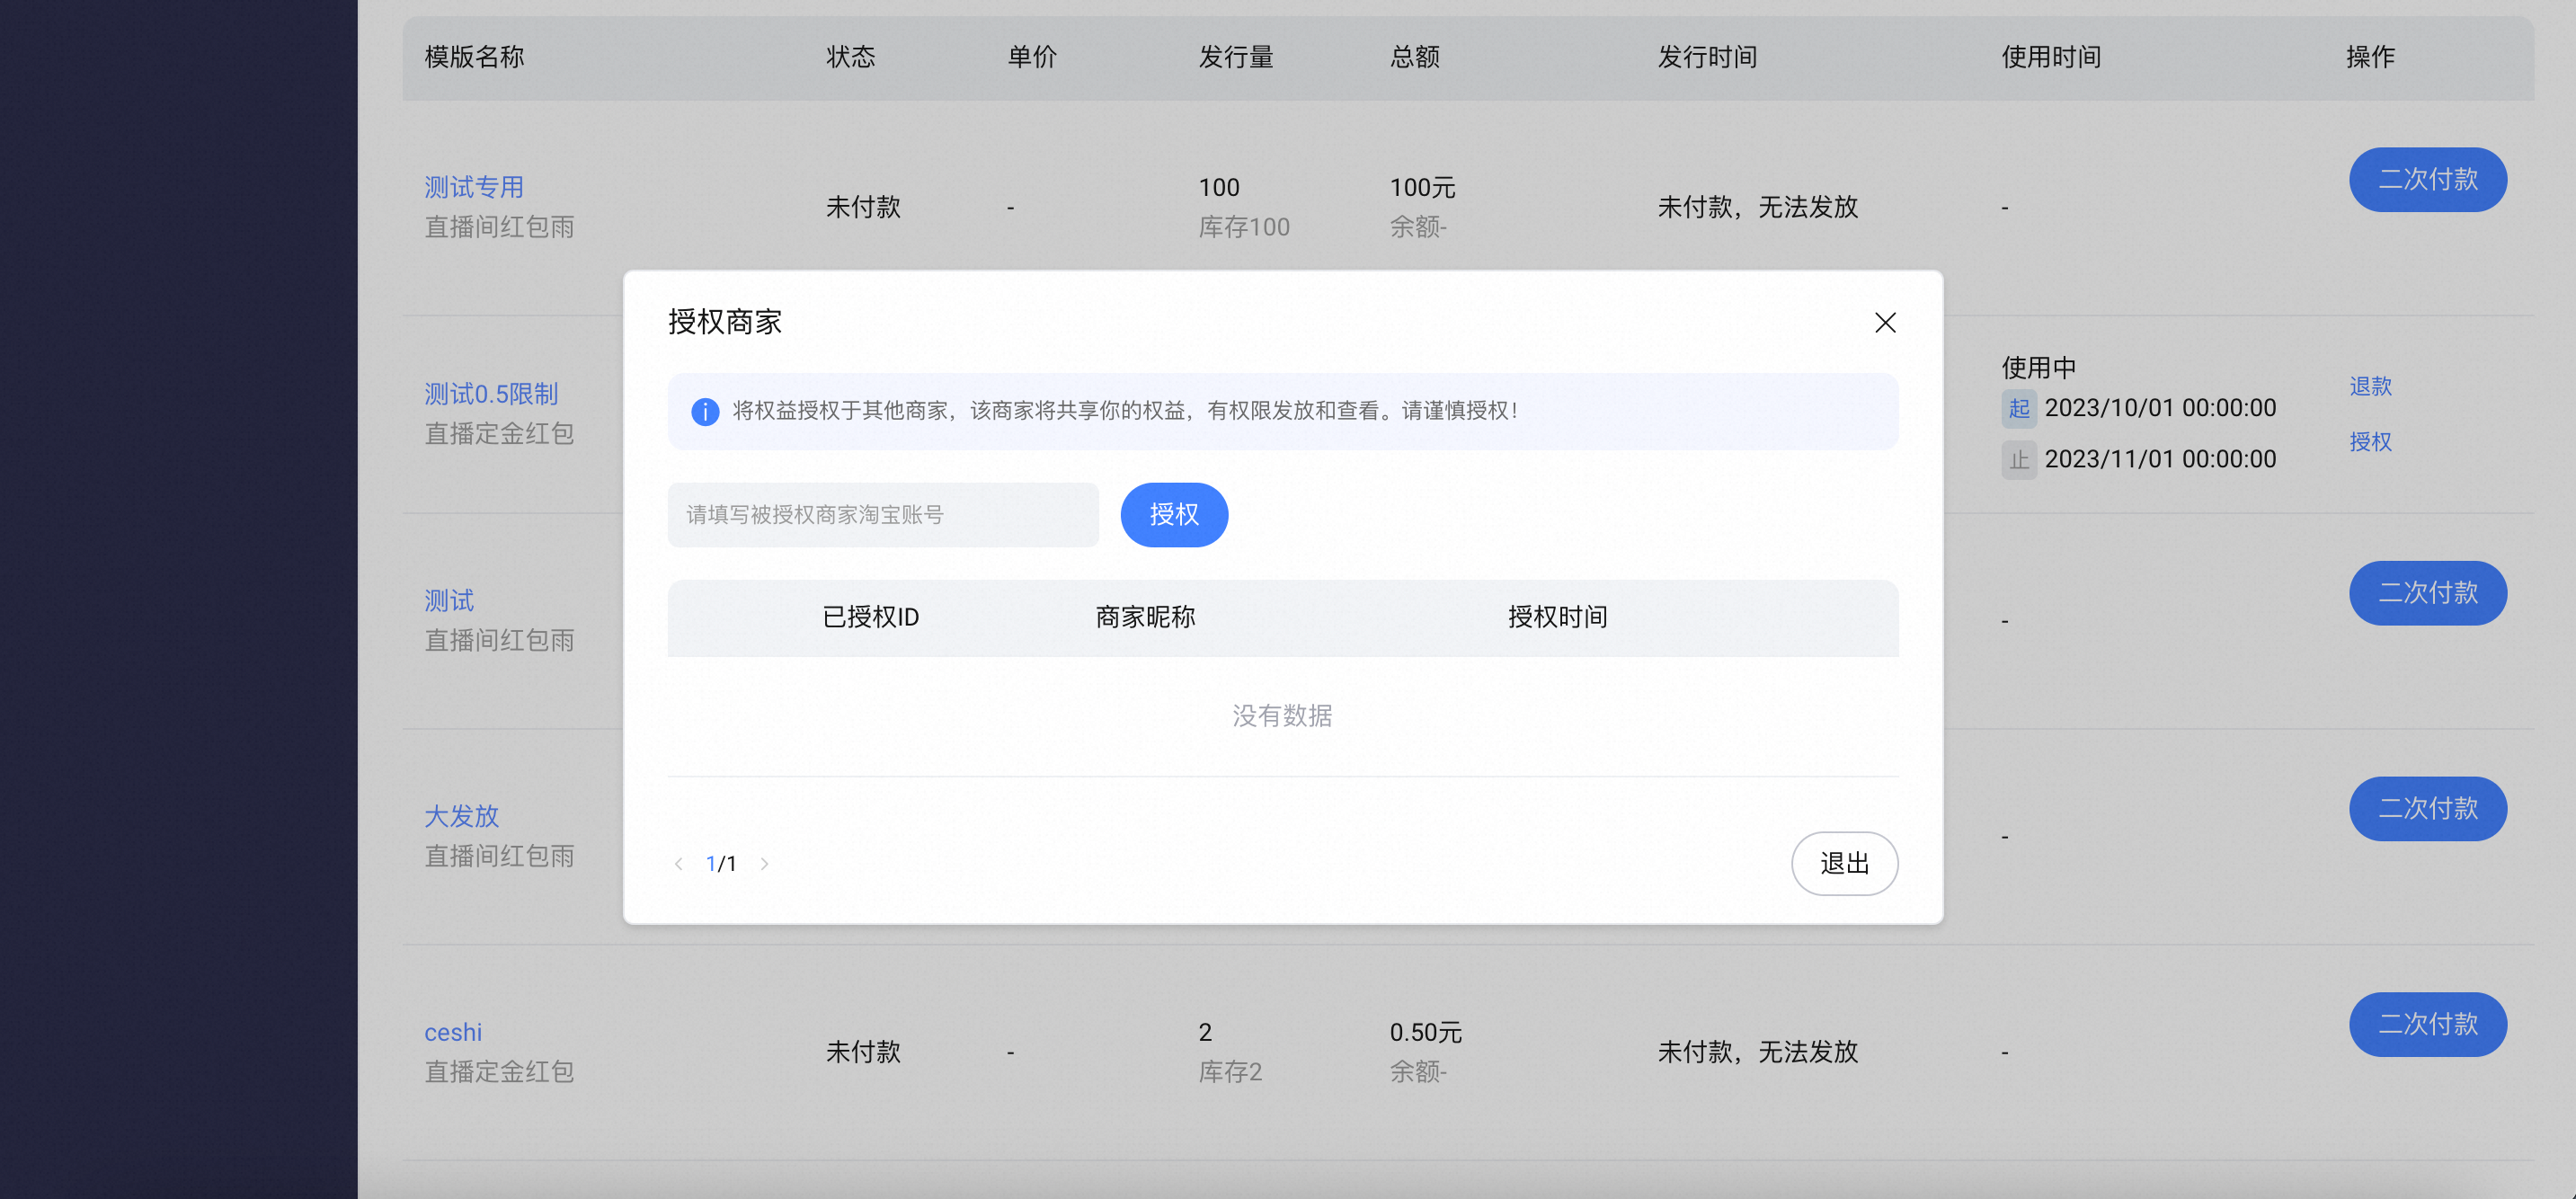Click the 商家昵称 column header

1145,617
